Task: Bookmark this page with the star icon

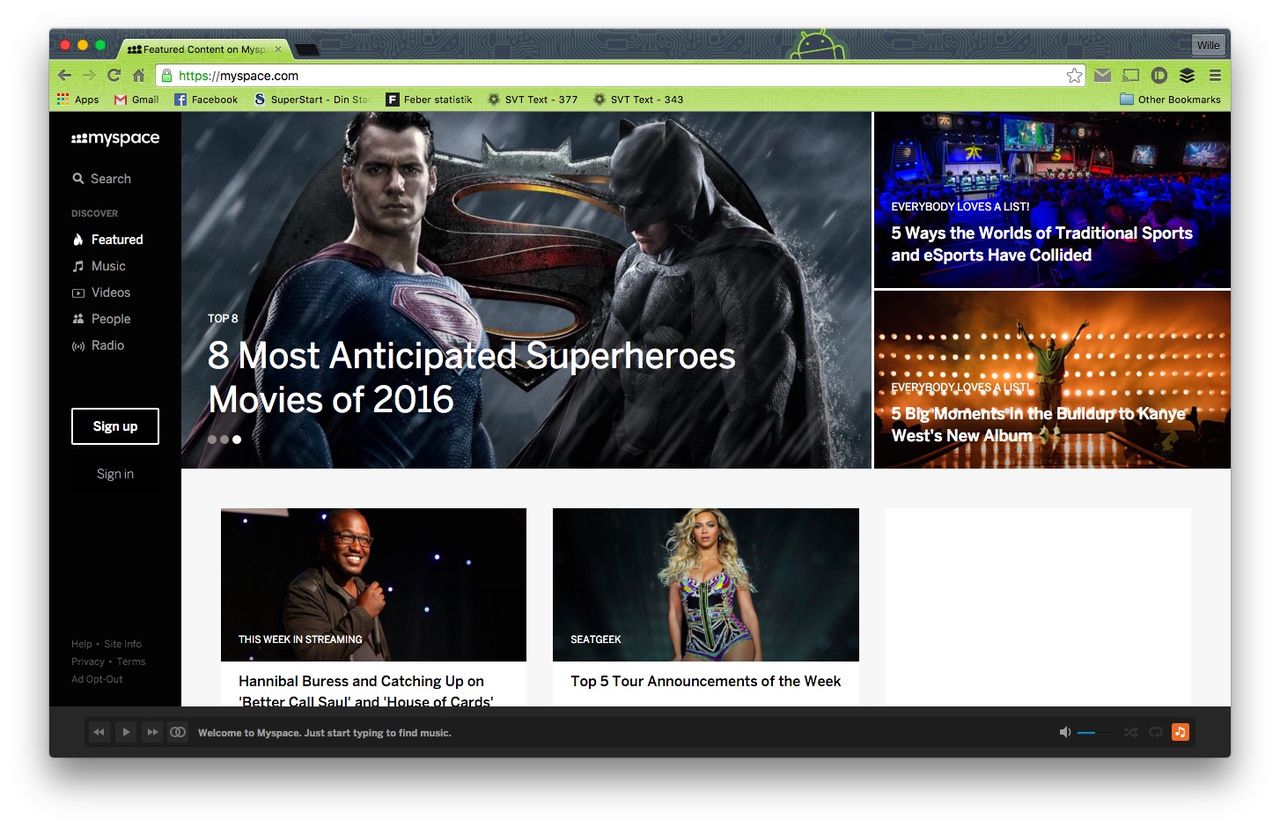Action: pyautogui.click(x=1074, y=76)
